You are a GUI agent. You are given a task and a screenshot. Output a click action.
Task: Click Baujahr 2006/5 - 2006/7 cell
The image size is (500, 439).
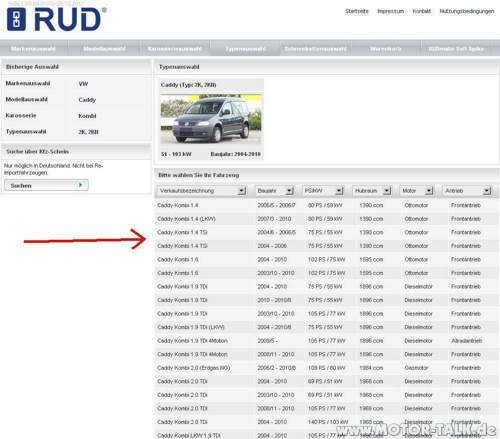click(x=276, y=205)
